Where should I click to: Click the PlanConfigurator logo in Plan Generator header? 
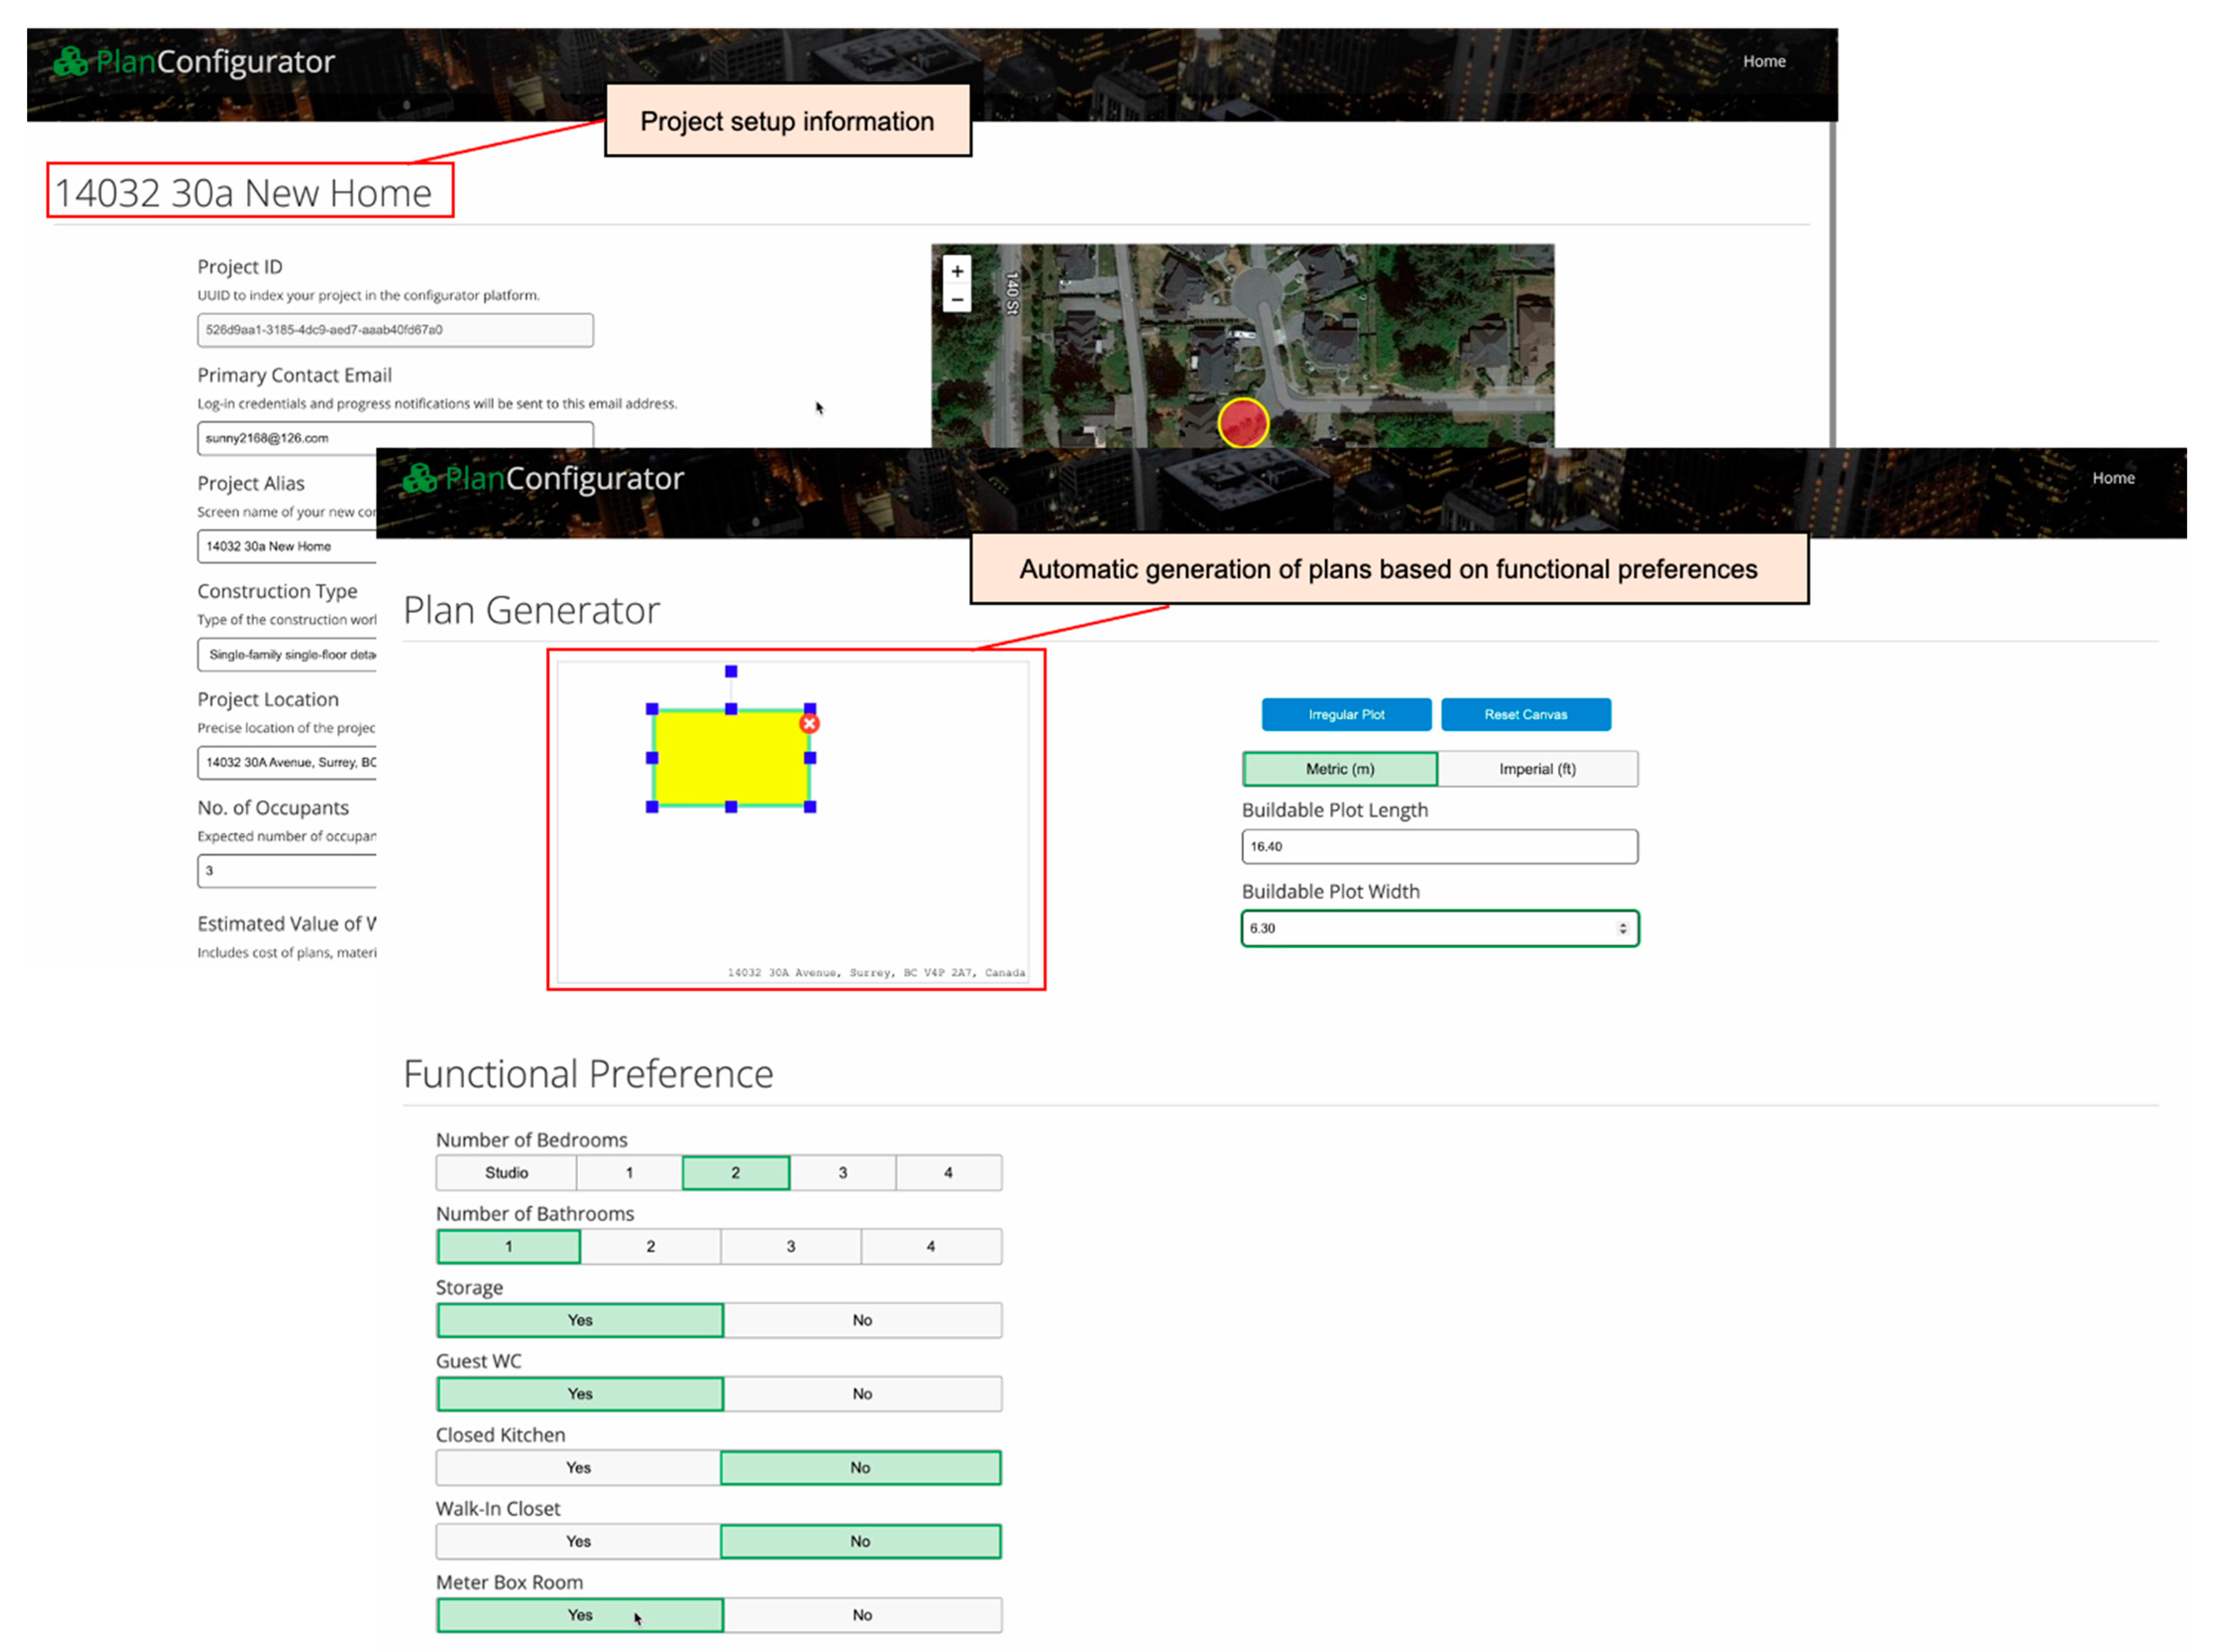[x=543, y=478]
